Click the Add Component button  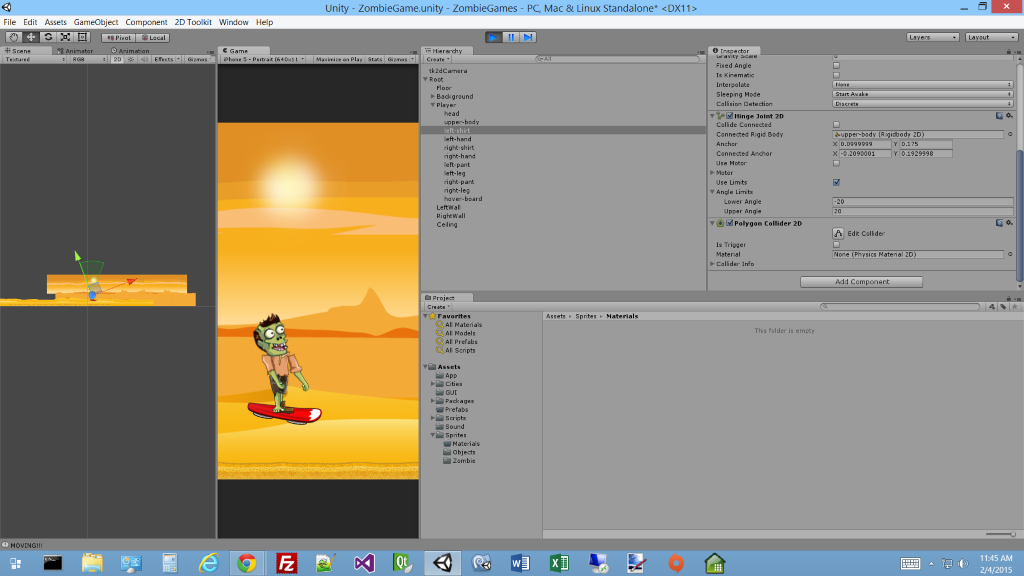pyautogui.click(x=861, y=281)
